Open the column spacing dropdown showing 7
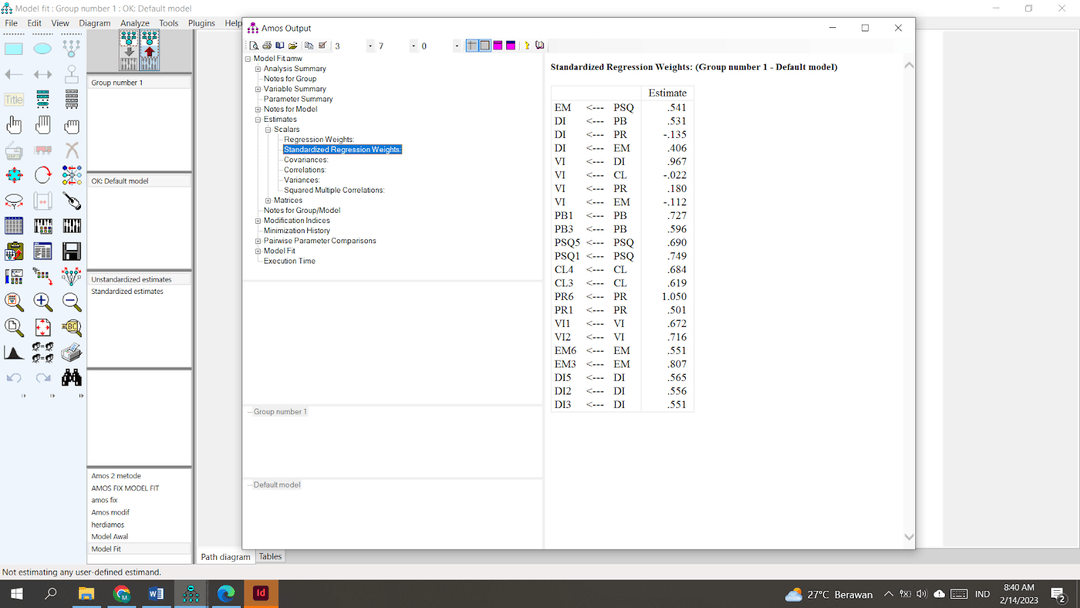This screenshot has height=608, width=1080. (413, 46)
